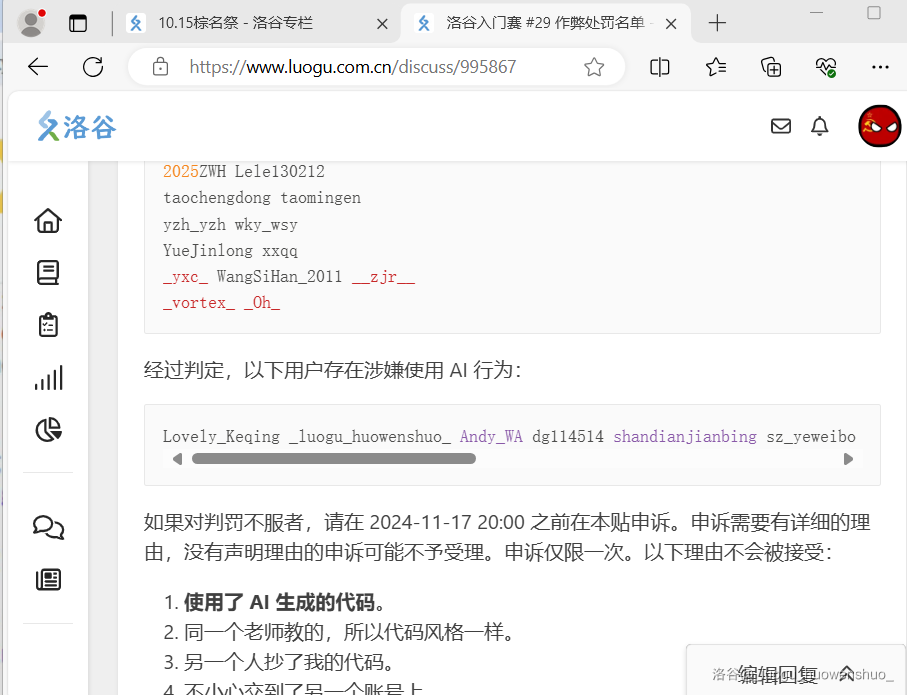907x695 pixels.
Task: Click the shandianjianbing username link
Action: (685, 437)
